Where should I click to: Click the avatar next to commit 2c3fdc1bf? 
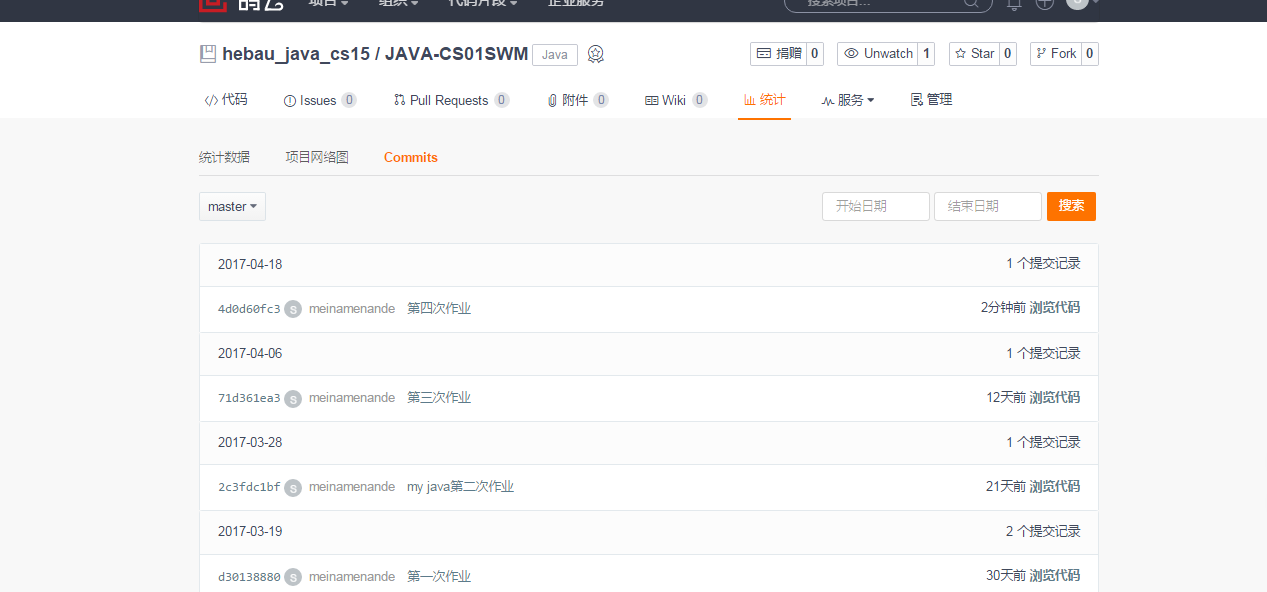point(293,487)
